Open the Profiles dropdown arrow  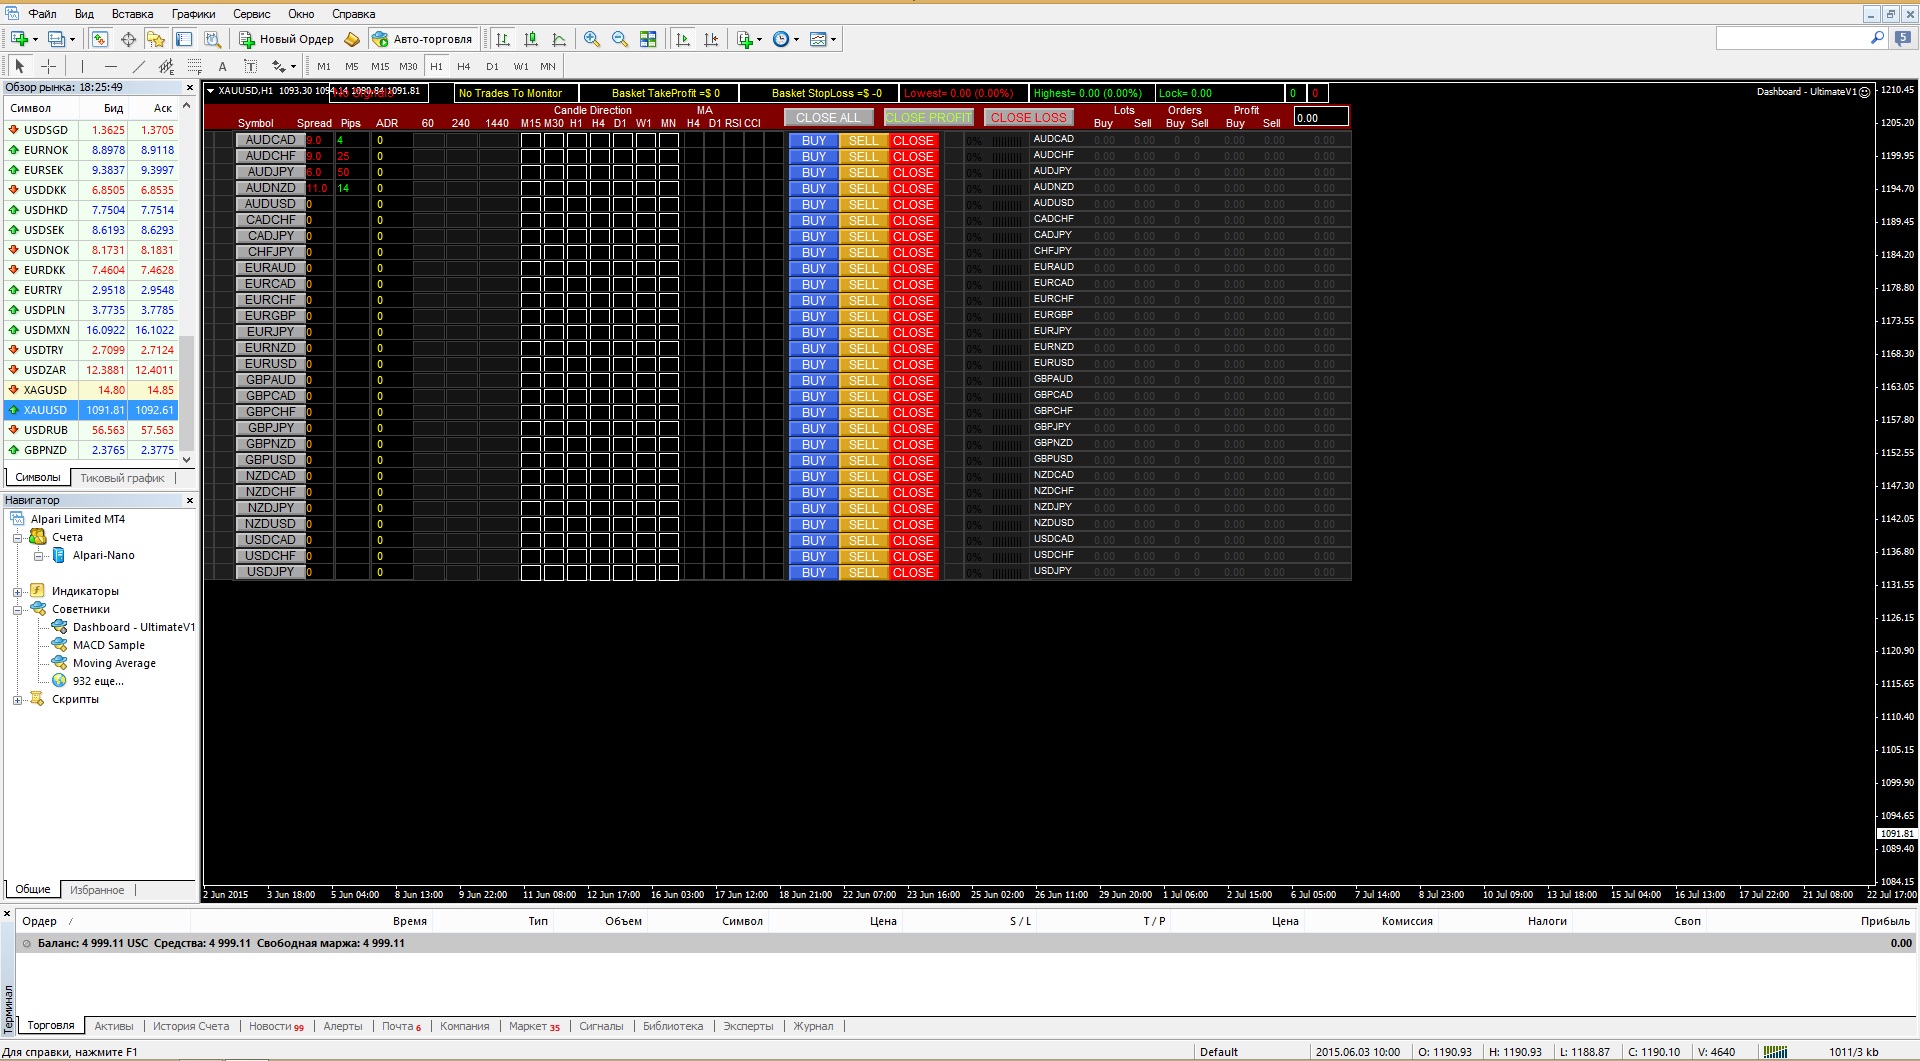pos(72,39)
